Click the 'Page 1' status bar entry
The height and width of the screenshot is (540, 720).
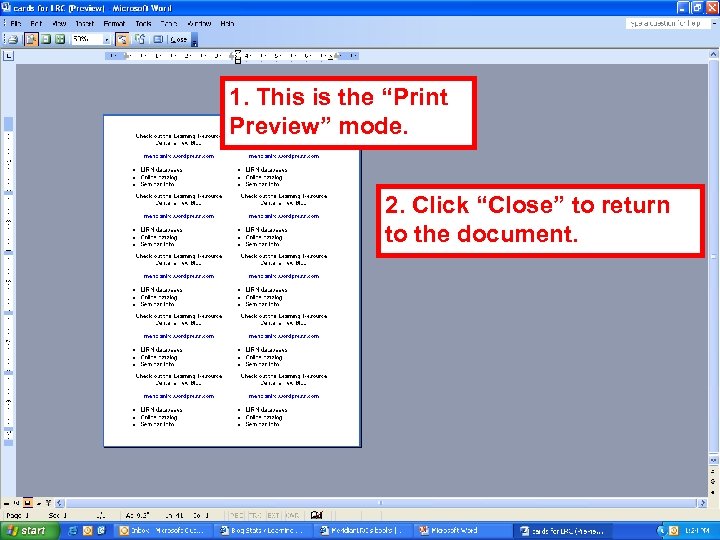point(18,516)
